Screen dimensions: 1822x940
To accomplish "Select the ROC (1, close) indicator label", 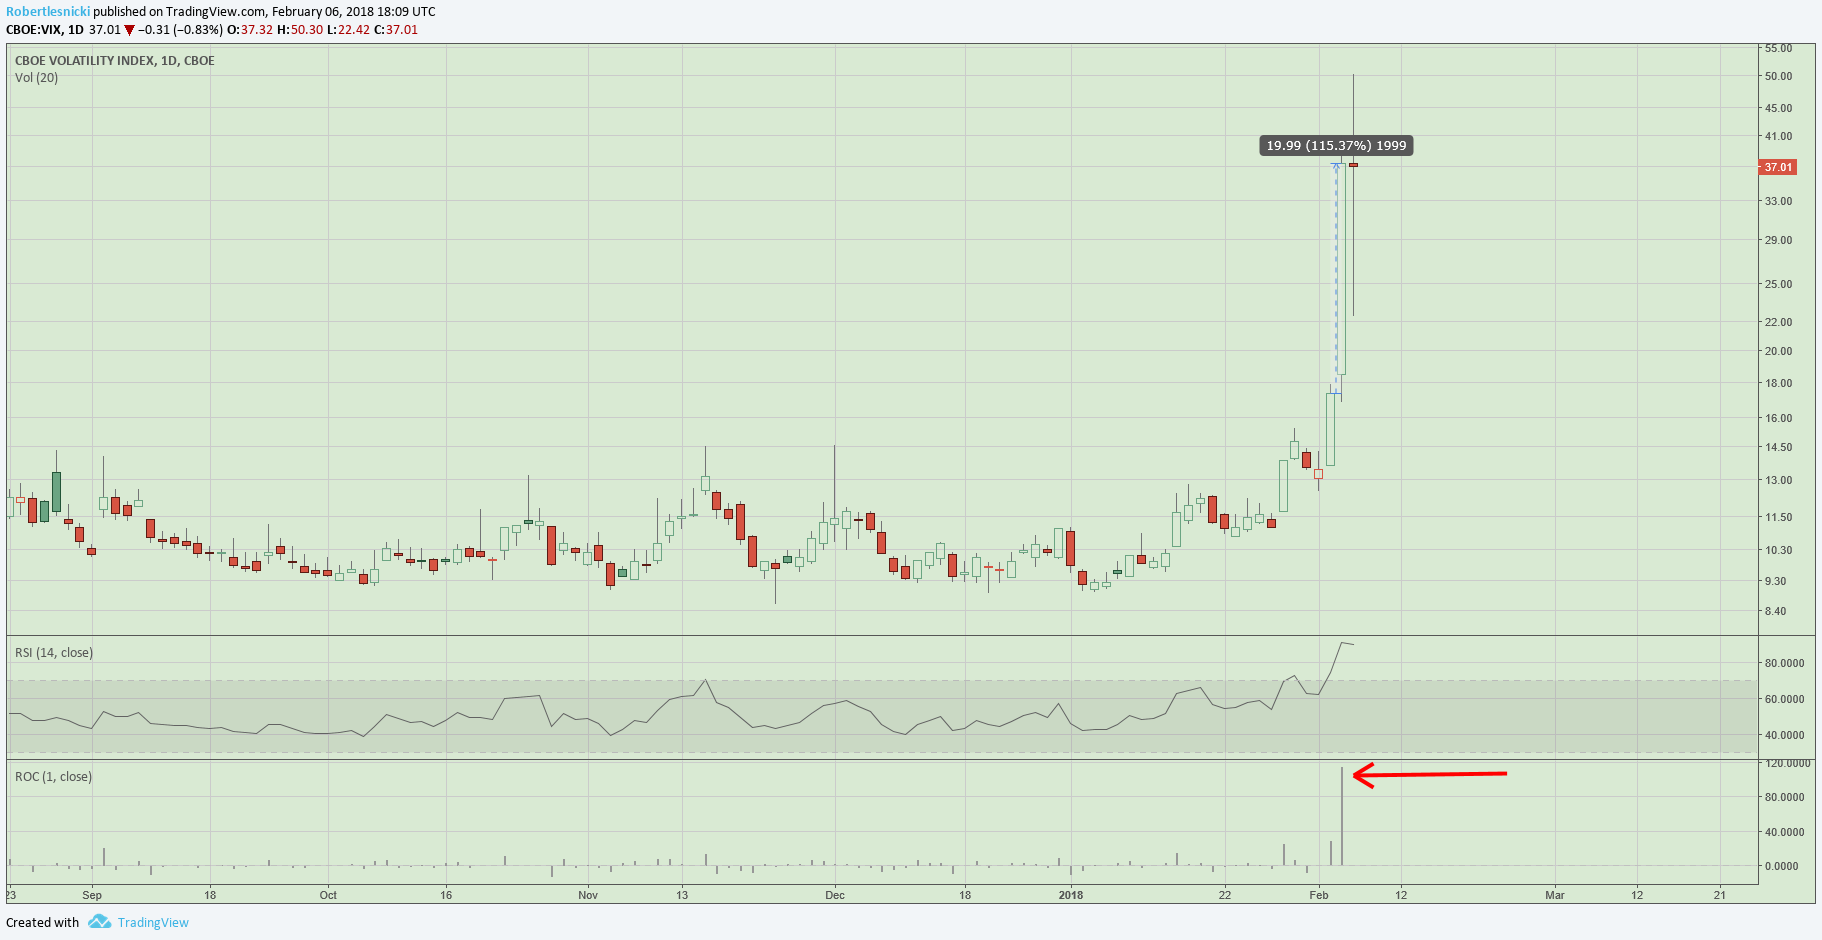I will click(x=53, y=777).
